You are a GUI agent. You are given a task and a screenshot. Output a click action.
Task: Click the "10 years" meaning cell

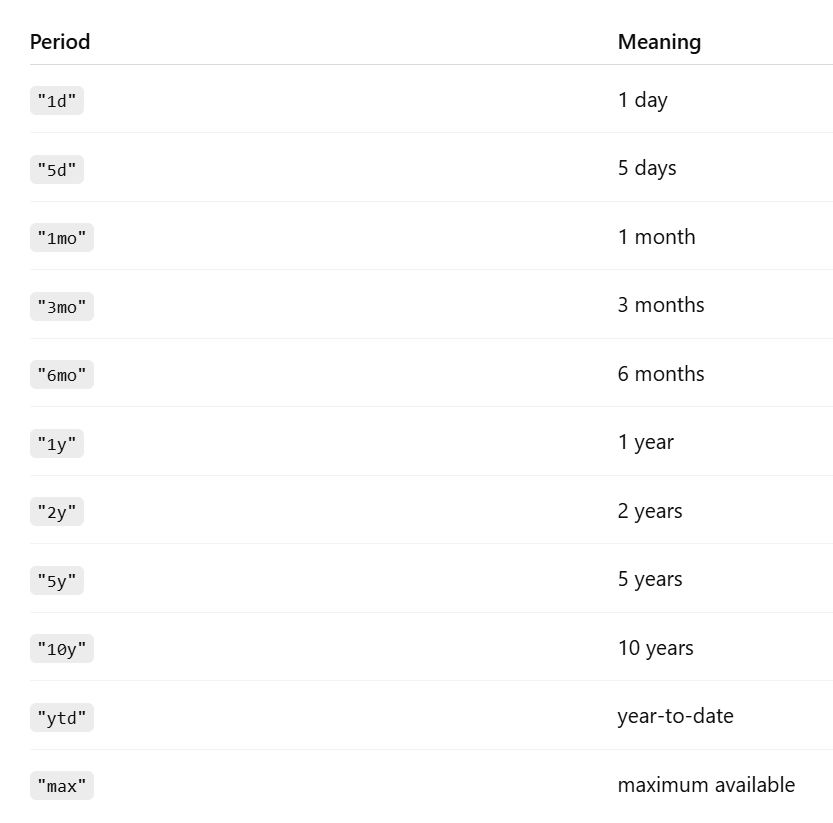pyautogui.click(x=655, y=648)
